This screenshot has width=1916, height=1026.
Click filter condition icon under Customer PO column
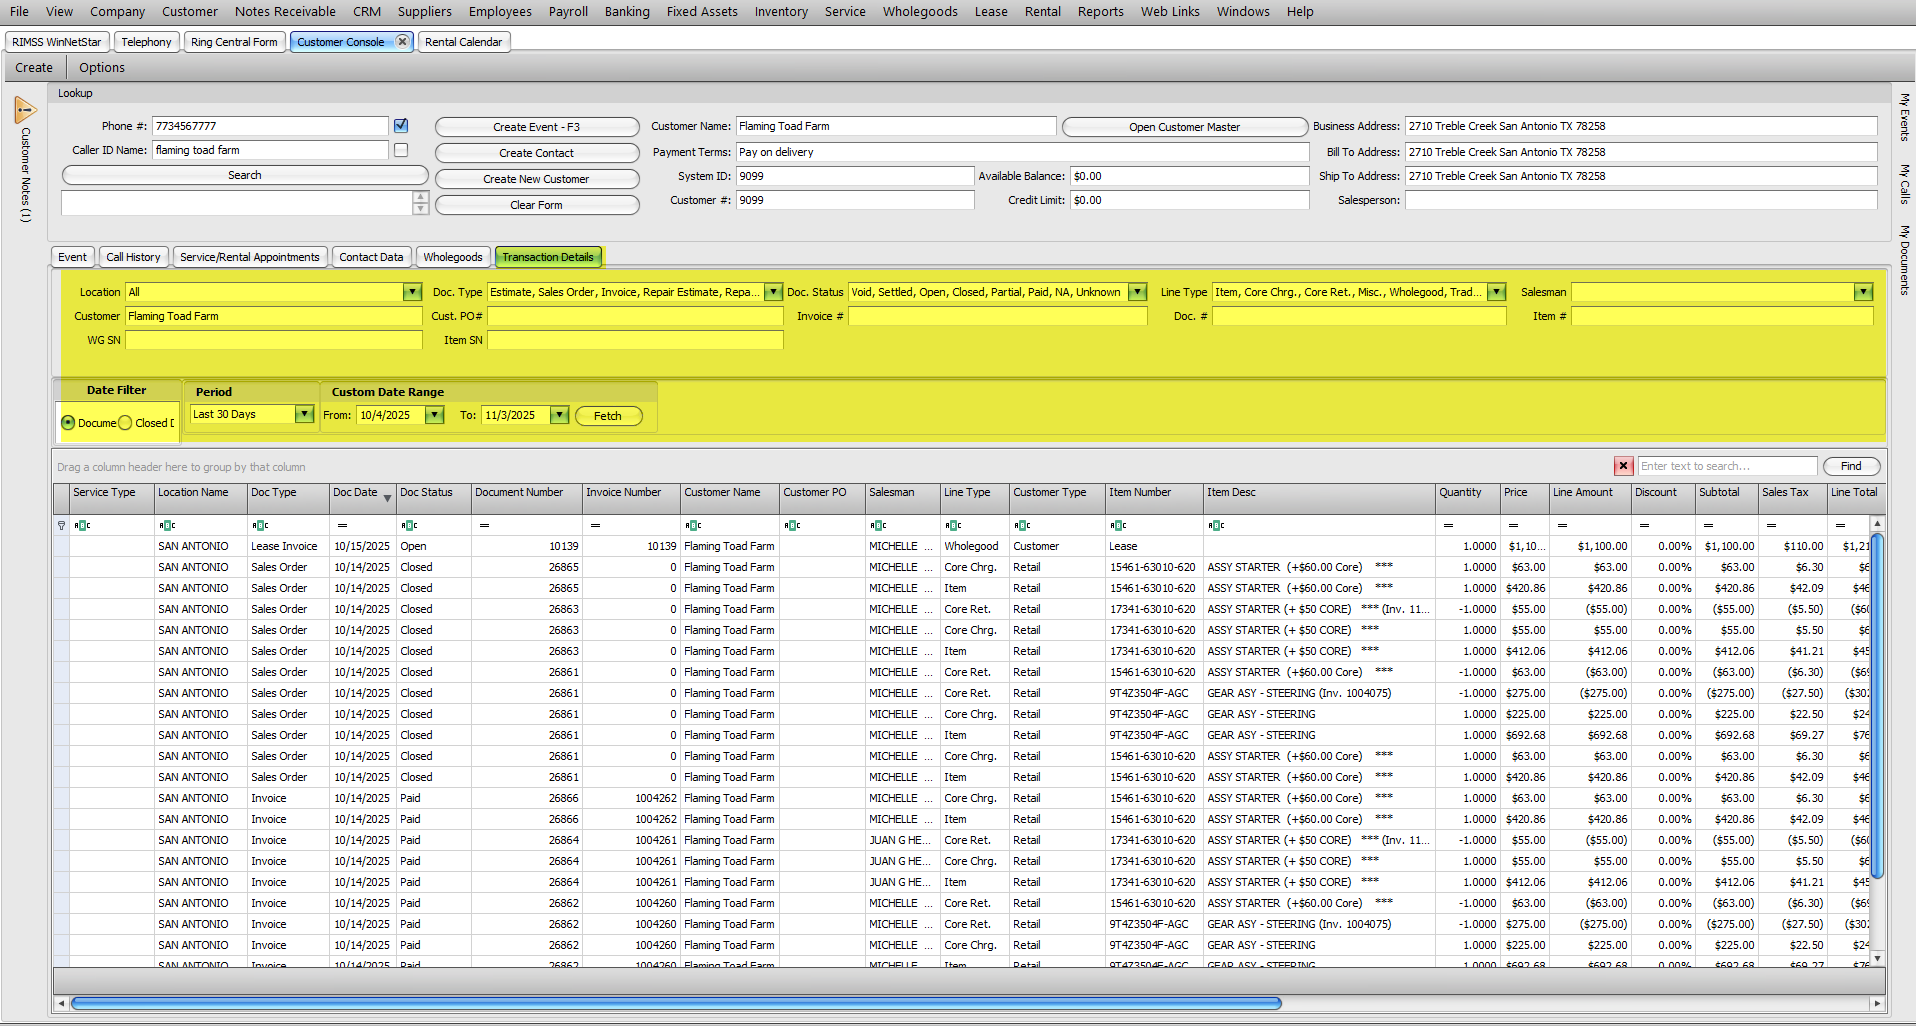pos(792,525)
